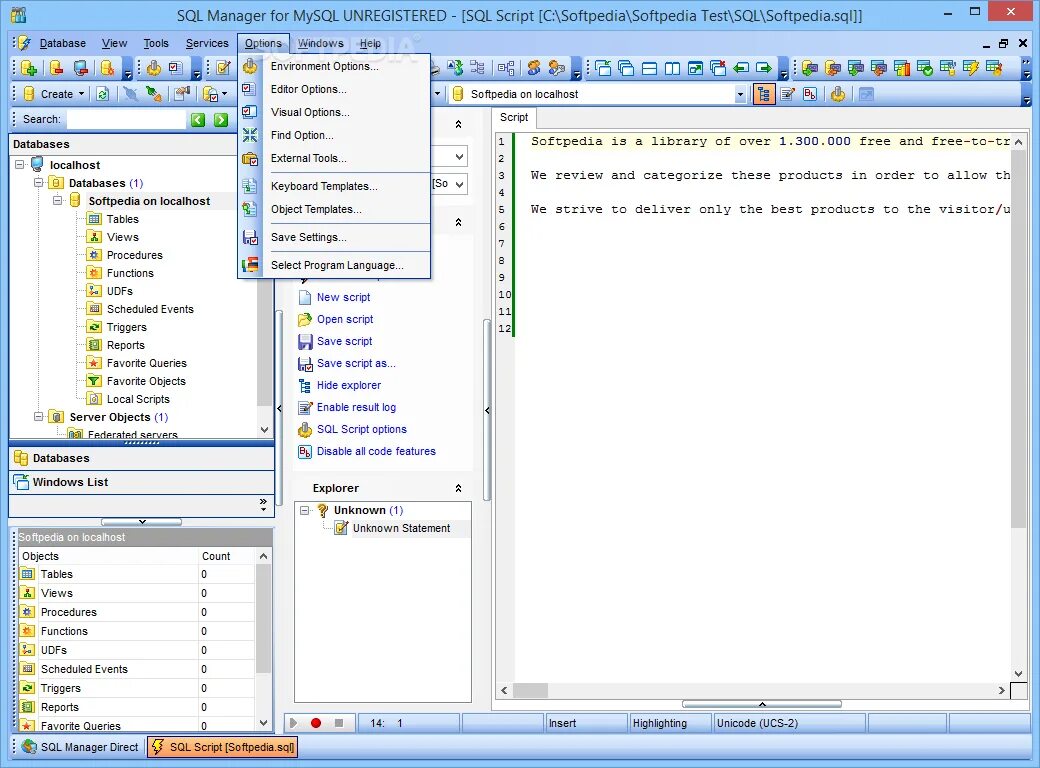Click the SQL Manager Direct taskbar button
Screen dimensions: 1040x768
pyautogui.click(x=80, y=747)
